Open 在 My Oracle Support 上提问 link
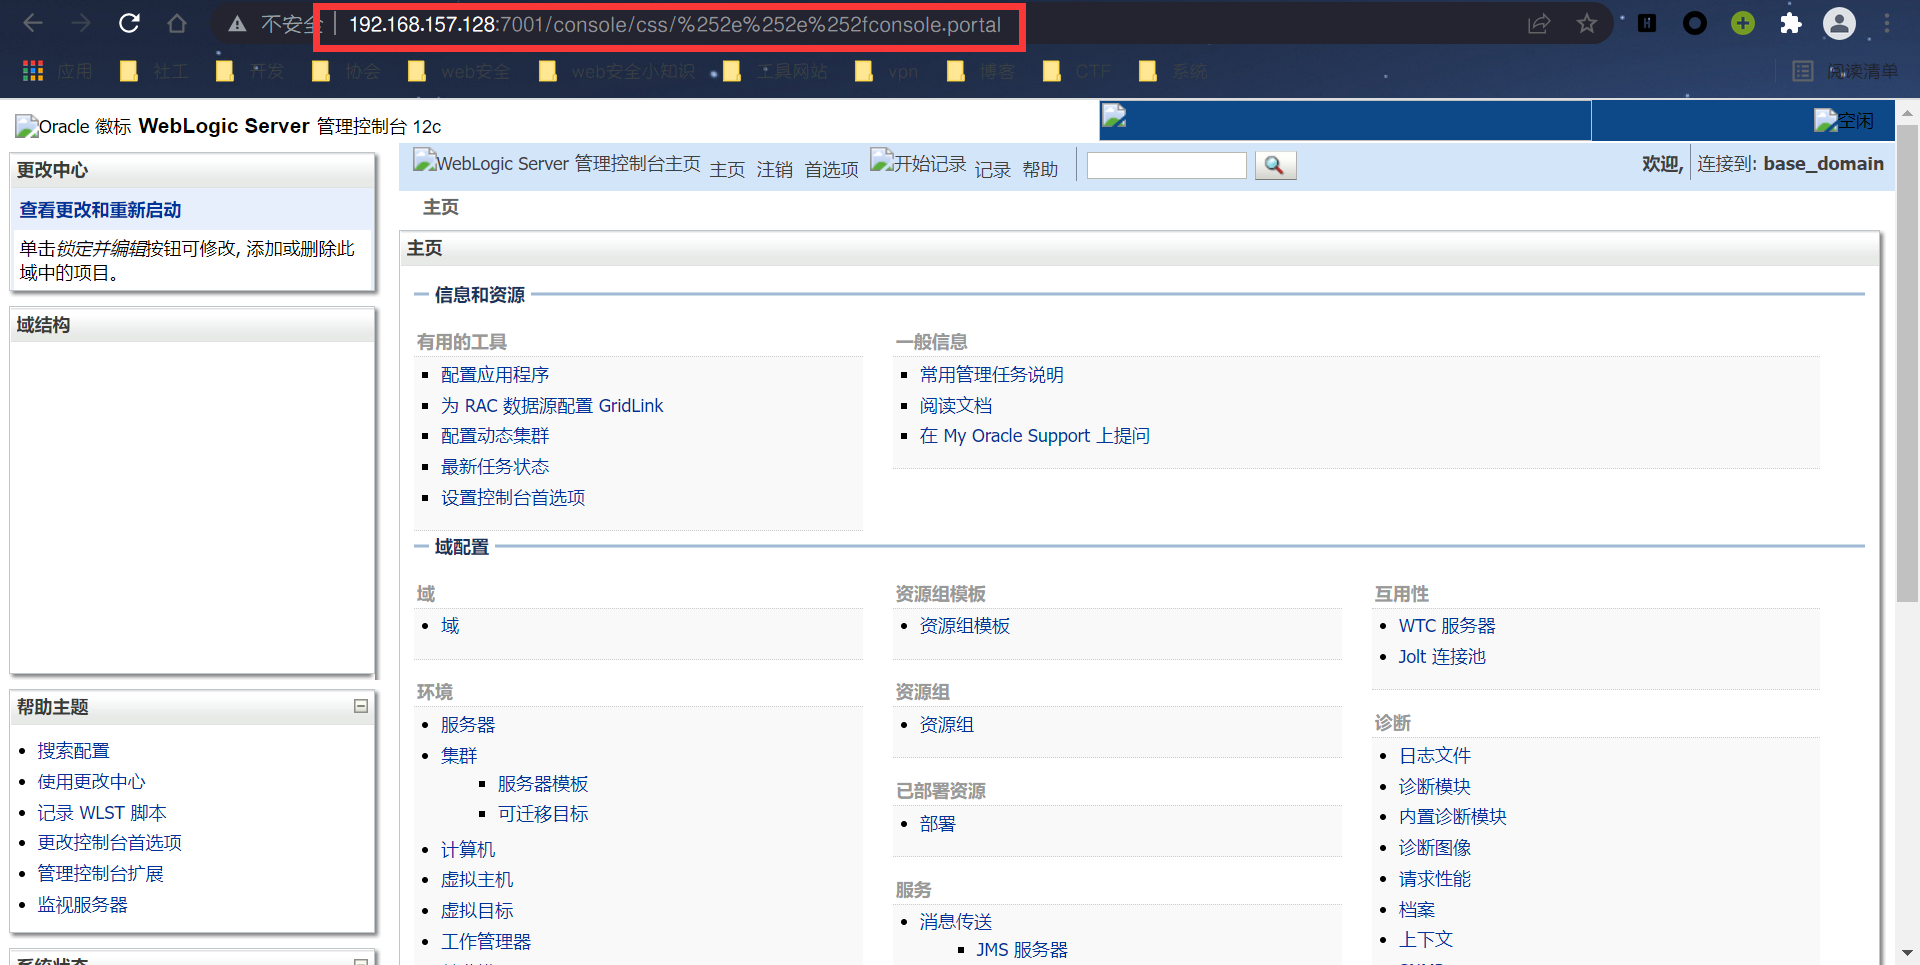Viewport: 1920px width, 965px height. [1034, 436]
